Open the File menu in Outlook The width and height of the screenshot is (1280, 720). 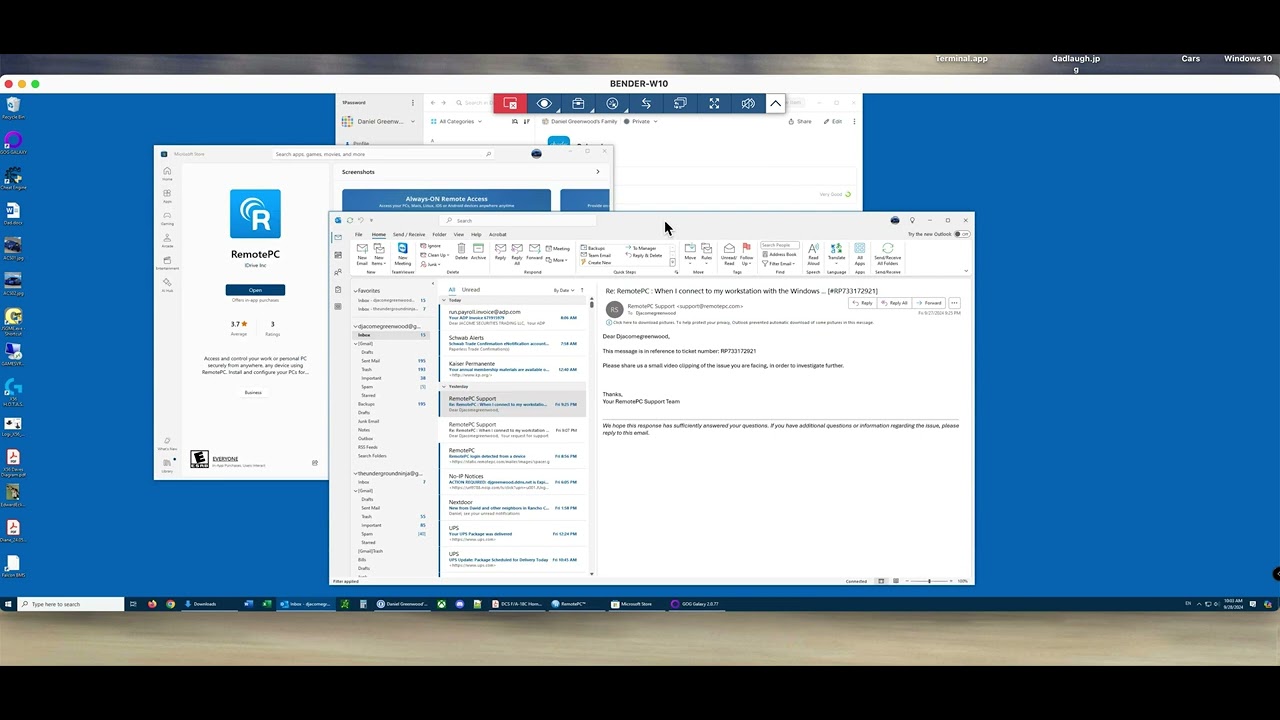pos(358,234)
